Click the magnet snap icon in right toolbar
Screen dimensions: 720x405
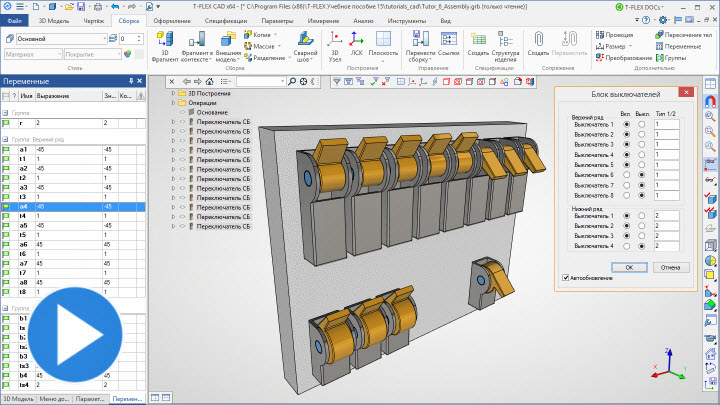click(x=710, y=102)
